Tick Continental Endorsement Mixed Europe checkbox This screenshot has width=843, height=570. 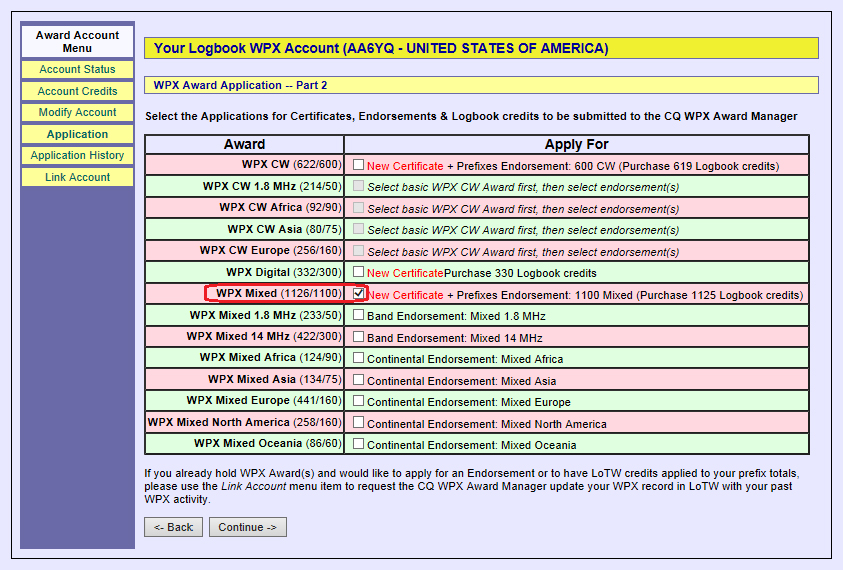click(358, 401)
